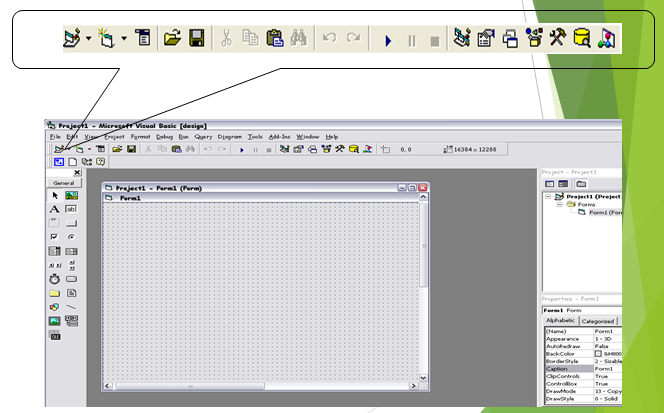Select the PictureBox control in the toolbox

pyautogui.click(x=72, y=195)
